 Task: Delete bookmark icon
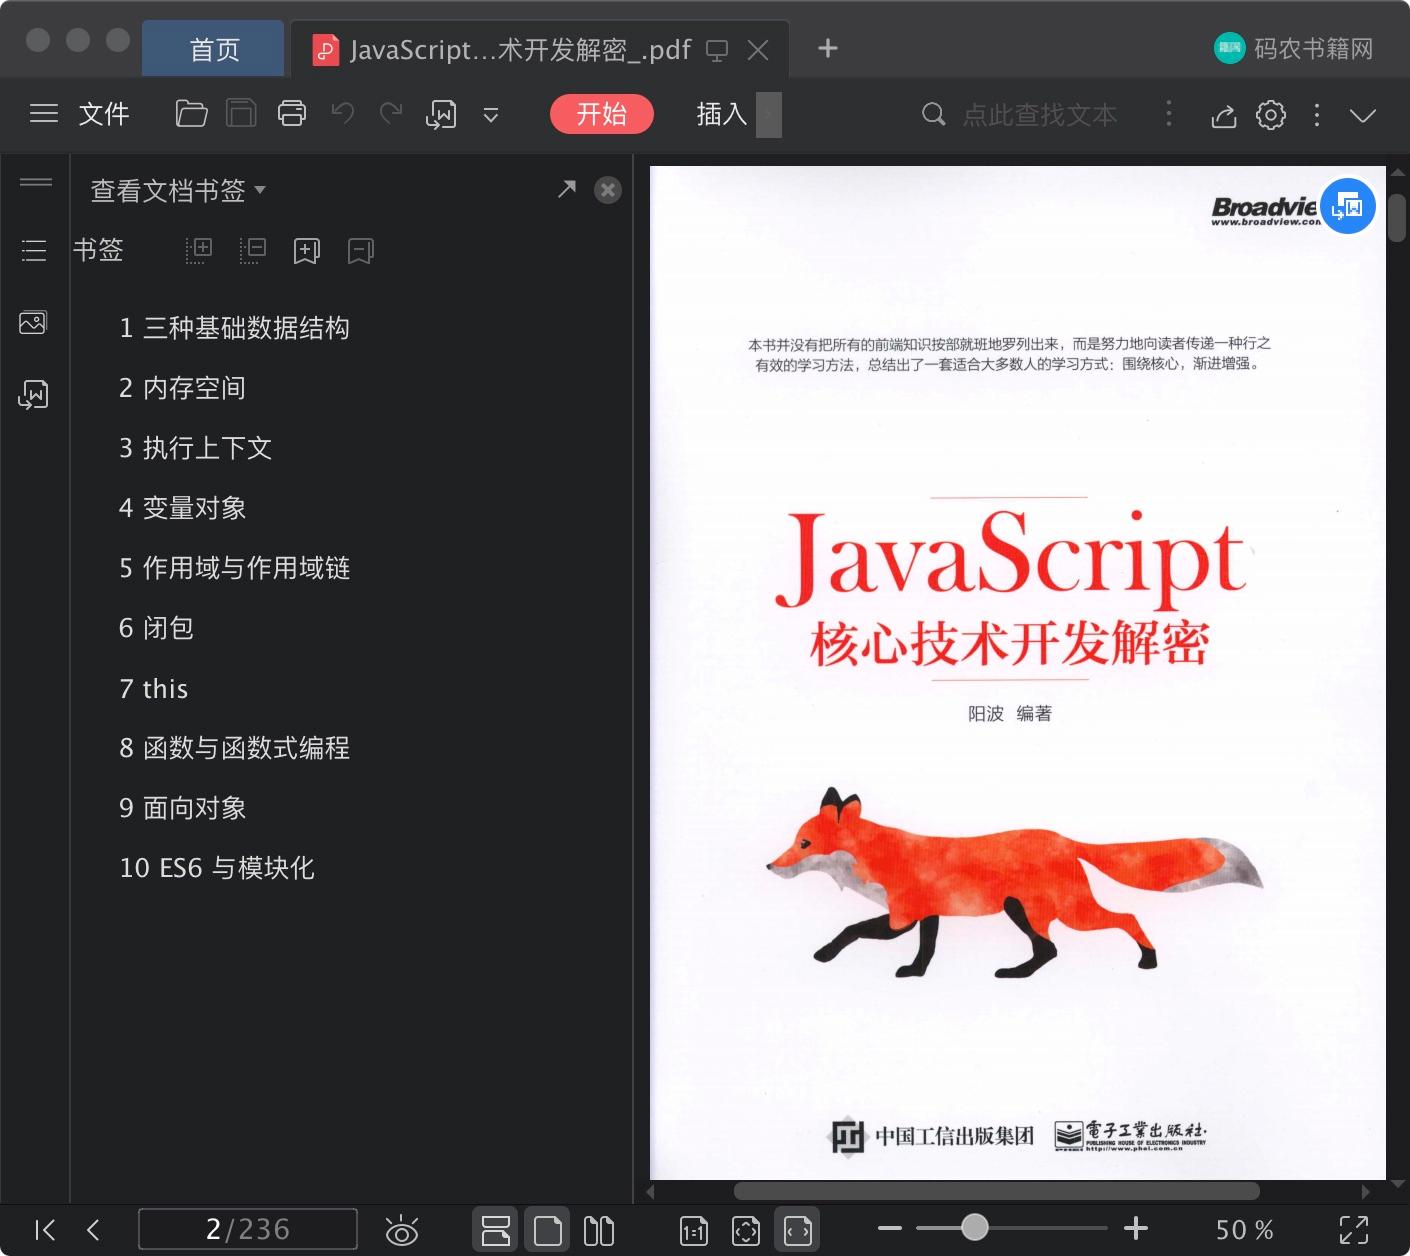pyautogui.click(x=361, y=251)
